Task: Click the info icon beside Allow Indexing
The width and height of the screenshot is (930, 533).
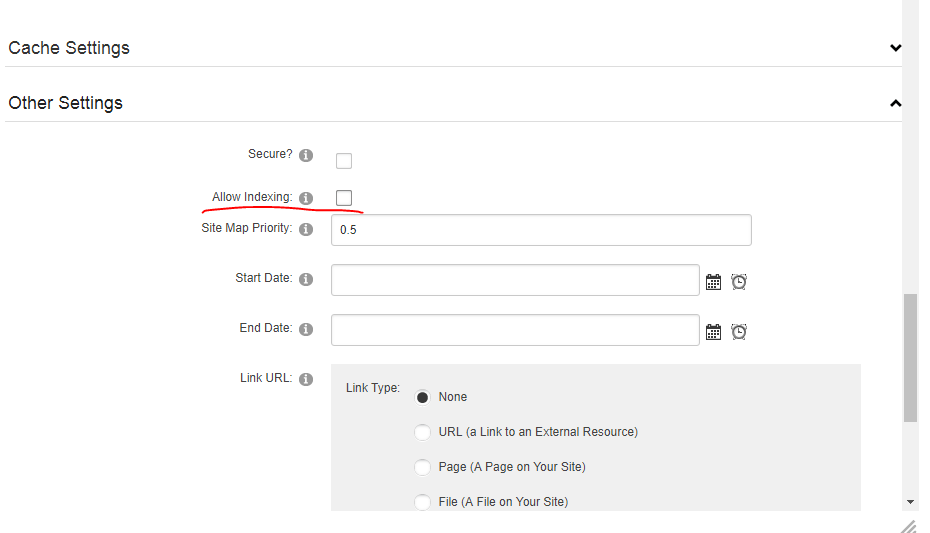Action: [x=306, y=198]
